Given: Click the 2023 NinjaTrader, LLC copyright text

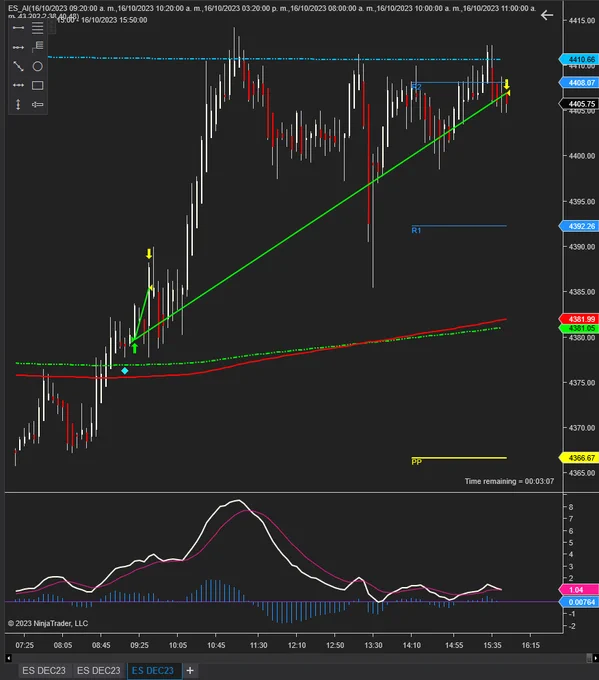Looking at the screenshot, I should tap(48, 623).
